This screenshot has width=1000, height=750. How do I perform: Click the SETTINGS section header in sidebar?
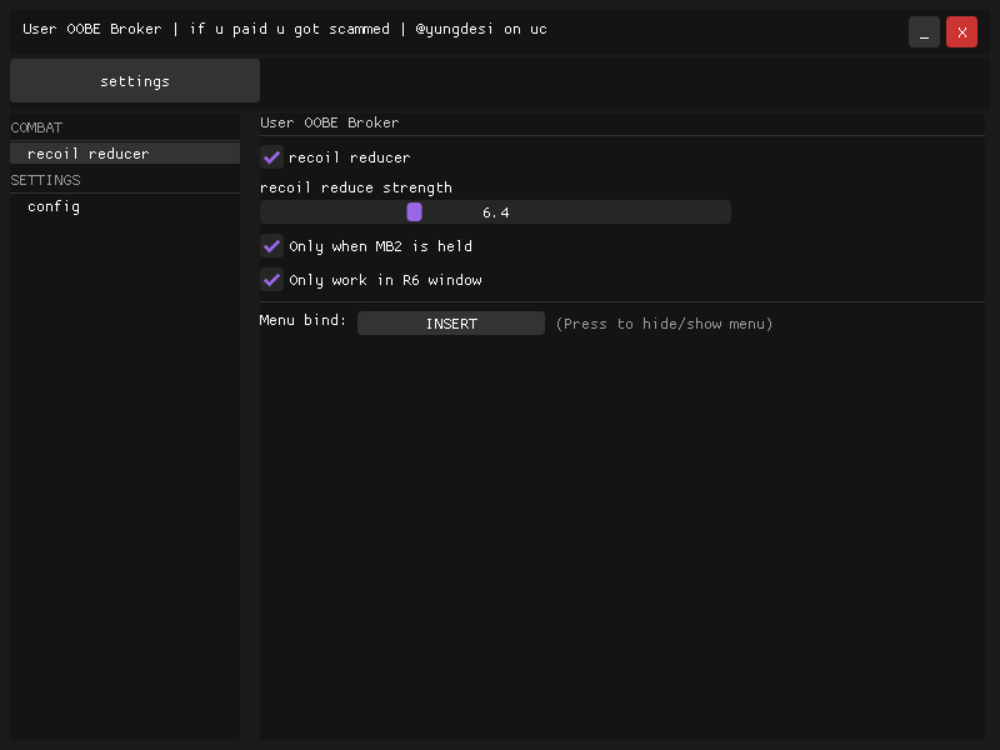pos(46,181)
